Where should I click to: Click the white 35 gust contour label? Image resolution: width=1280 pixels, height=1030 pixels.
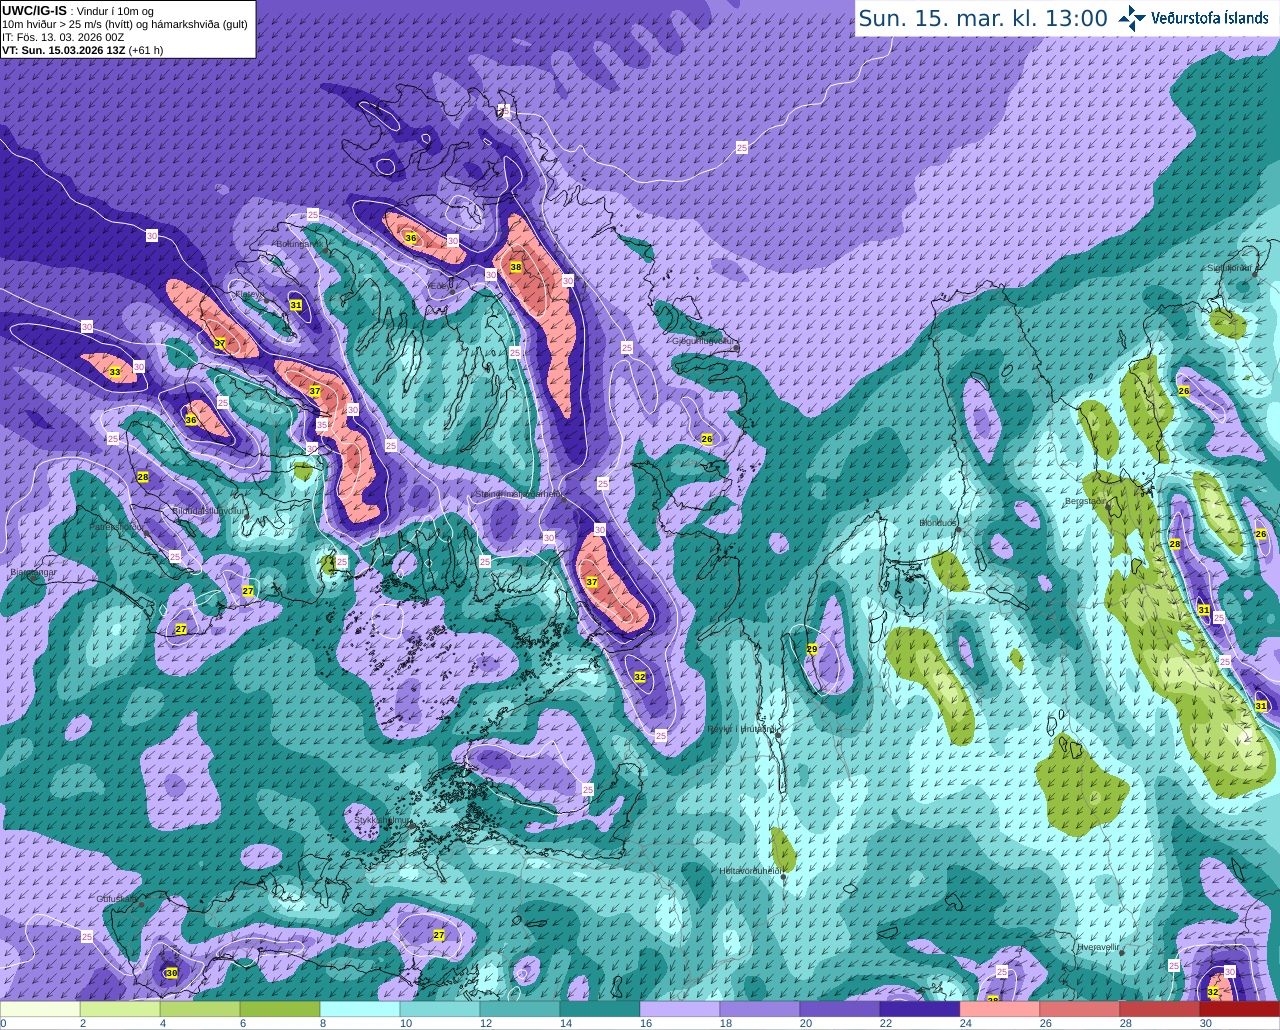point(322,425)
